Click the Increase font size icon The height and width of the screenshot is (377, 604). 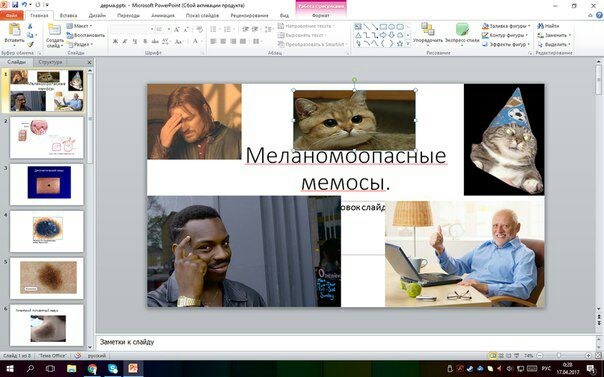pos(176,29)
